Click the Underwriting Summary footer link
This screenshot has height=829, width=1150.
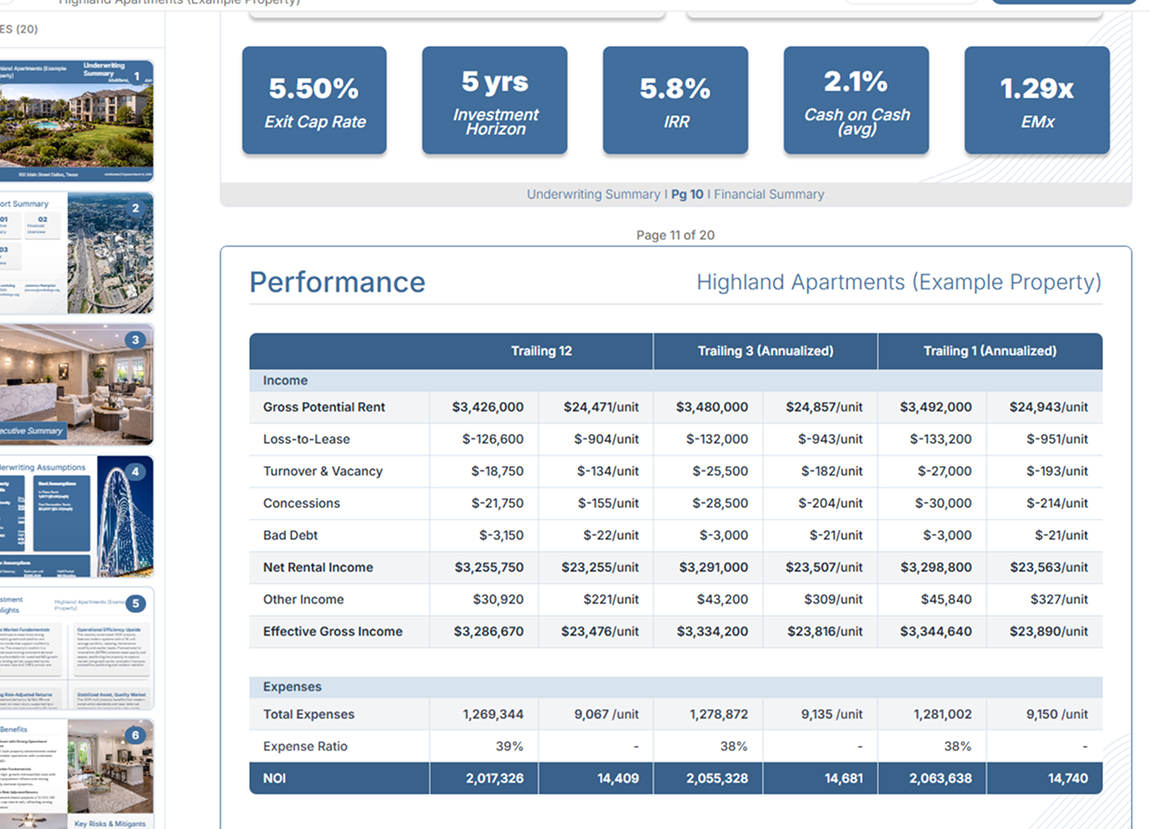click(593, 194)
